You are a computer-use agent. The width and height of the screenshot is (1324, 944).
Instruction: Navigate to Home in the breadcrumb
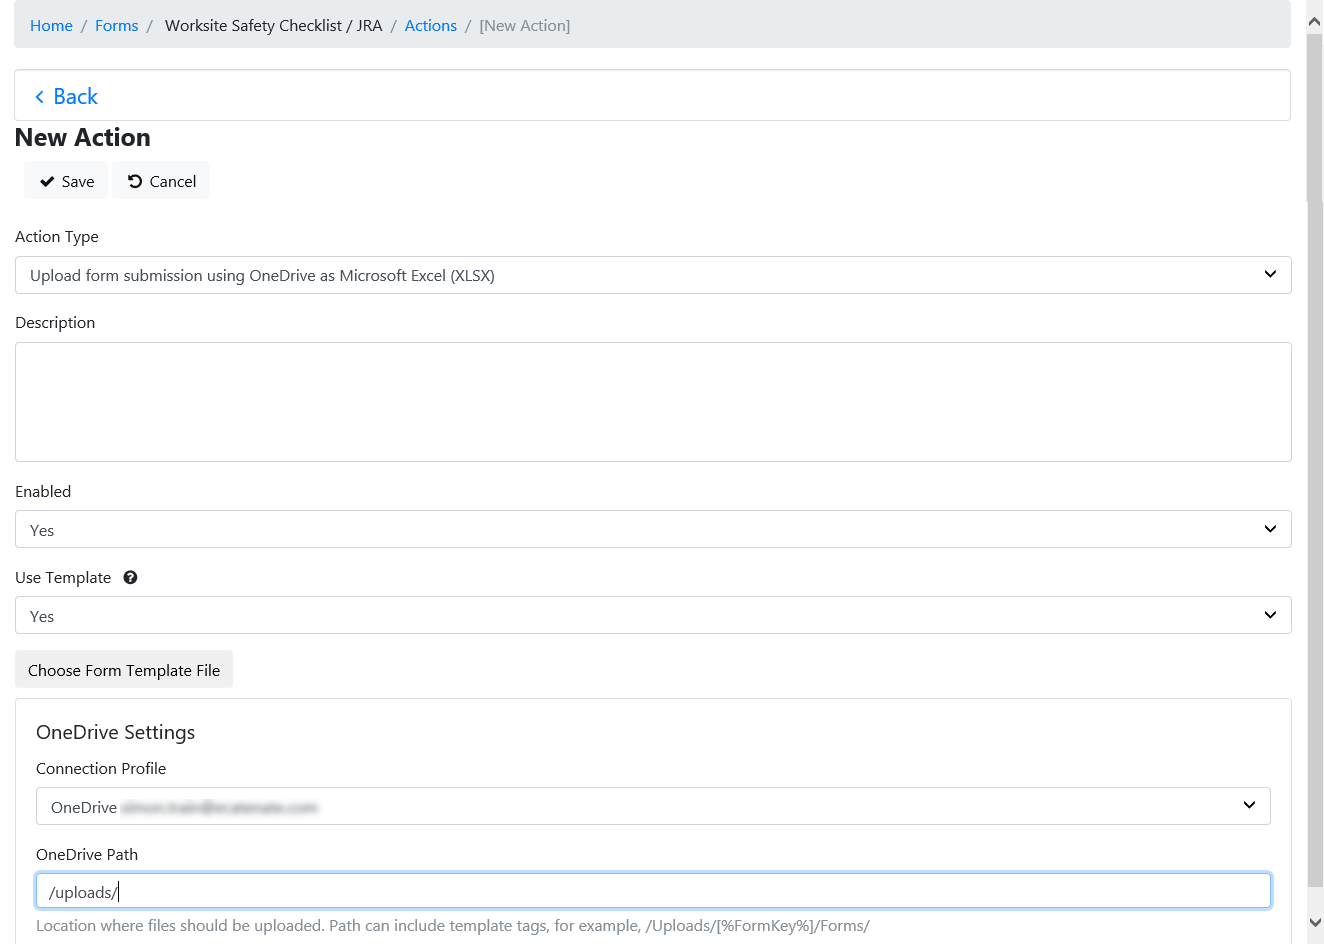click(51, 26)
